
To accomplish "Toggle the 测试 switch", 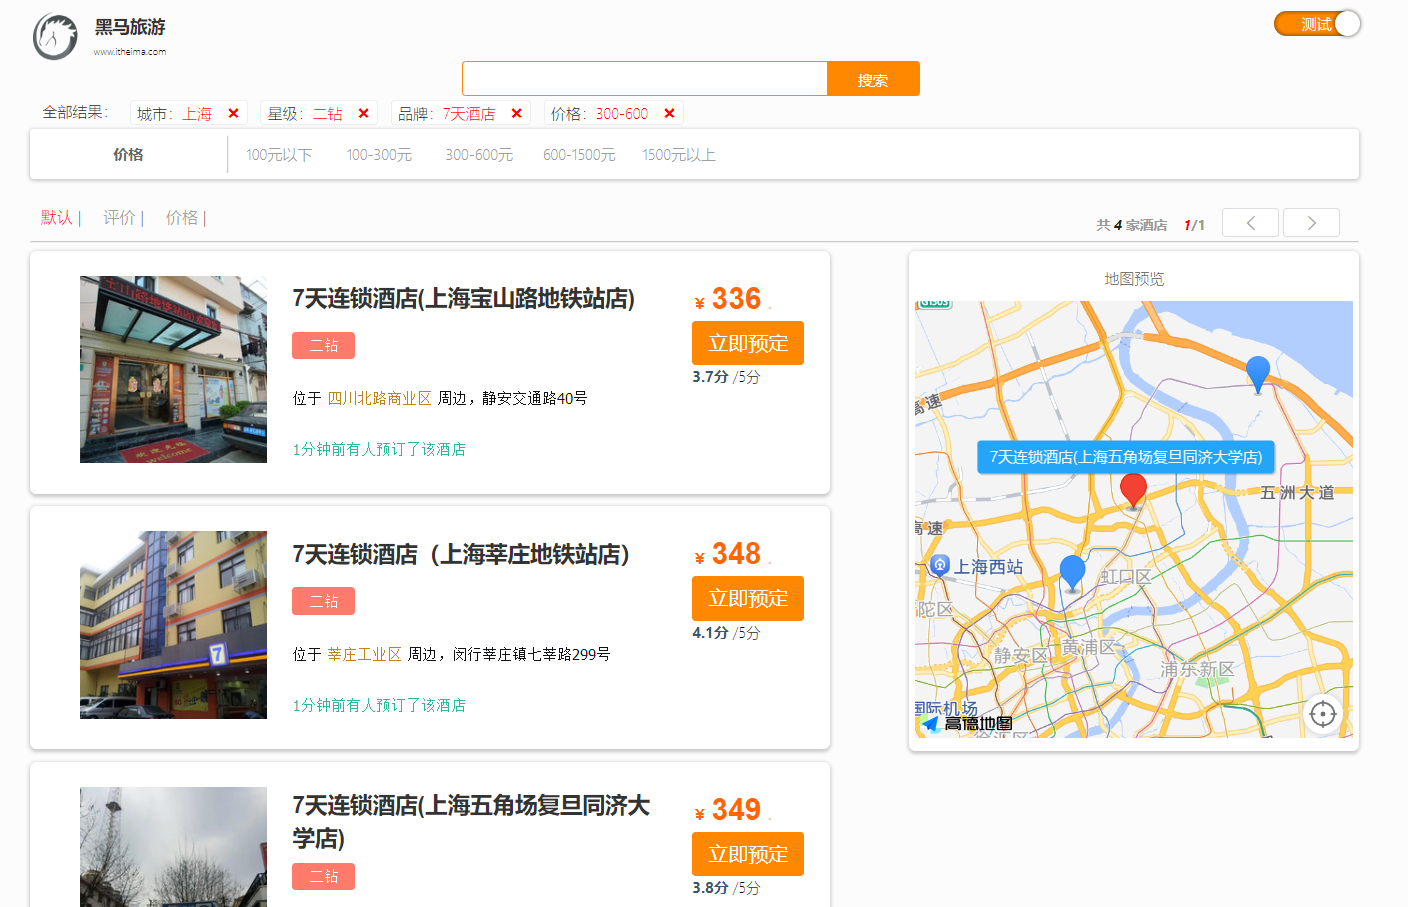I will [1317, 24].
